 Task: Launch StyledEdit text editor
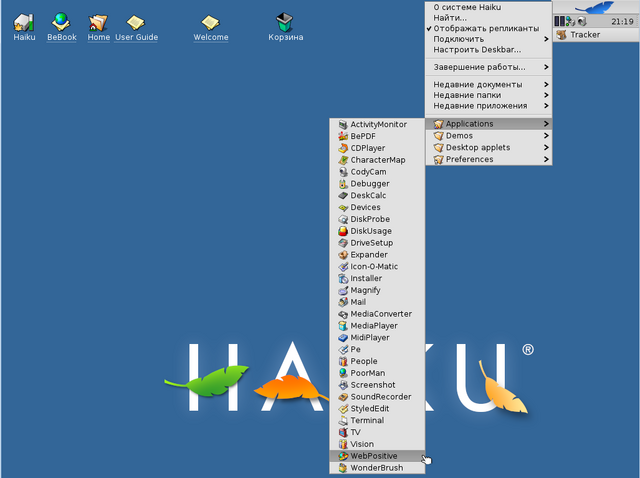pos(377,409)
